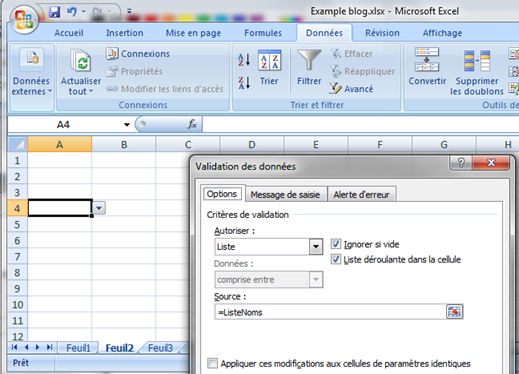Screen dimensions: 519x374
Task: Click the Réappliquer filter command
Action: pyautogui.click(x=362, y=71)
